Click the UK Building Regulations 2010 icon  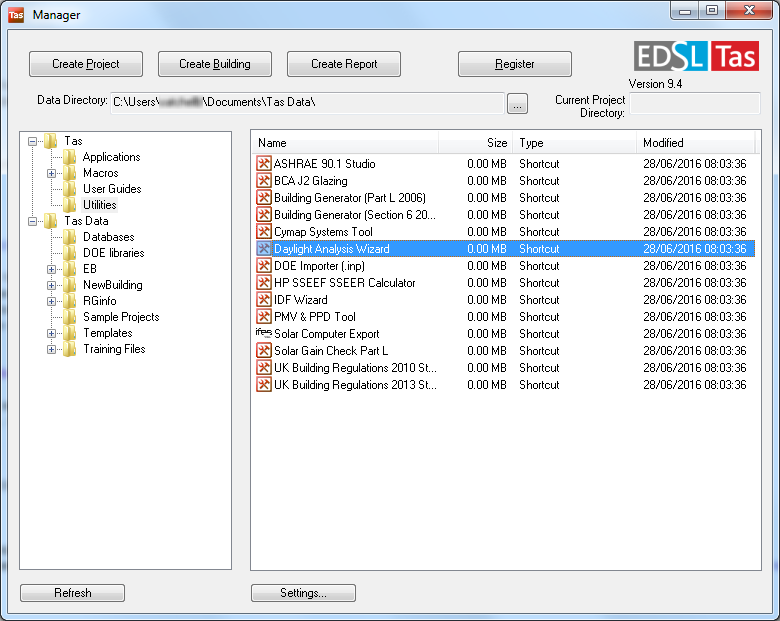tap(264, 367)
